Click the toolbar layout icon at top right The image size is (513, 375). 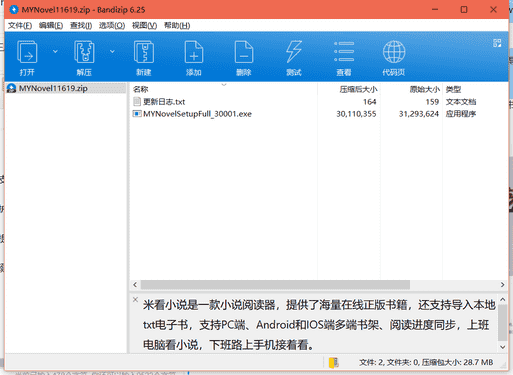pos(497,43)
